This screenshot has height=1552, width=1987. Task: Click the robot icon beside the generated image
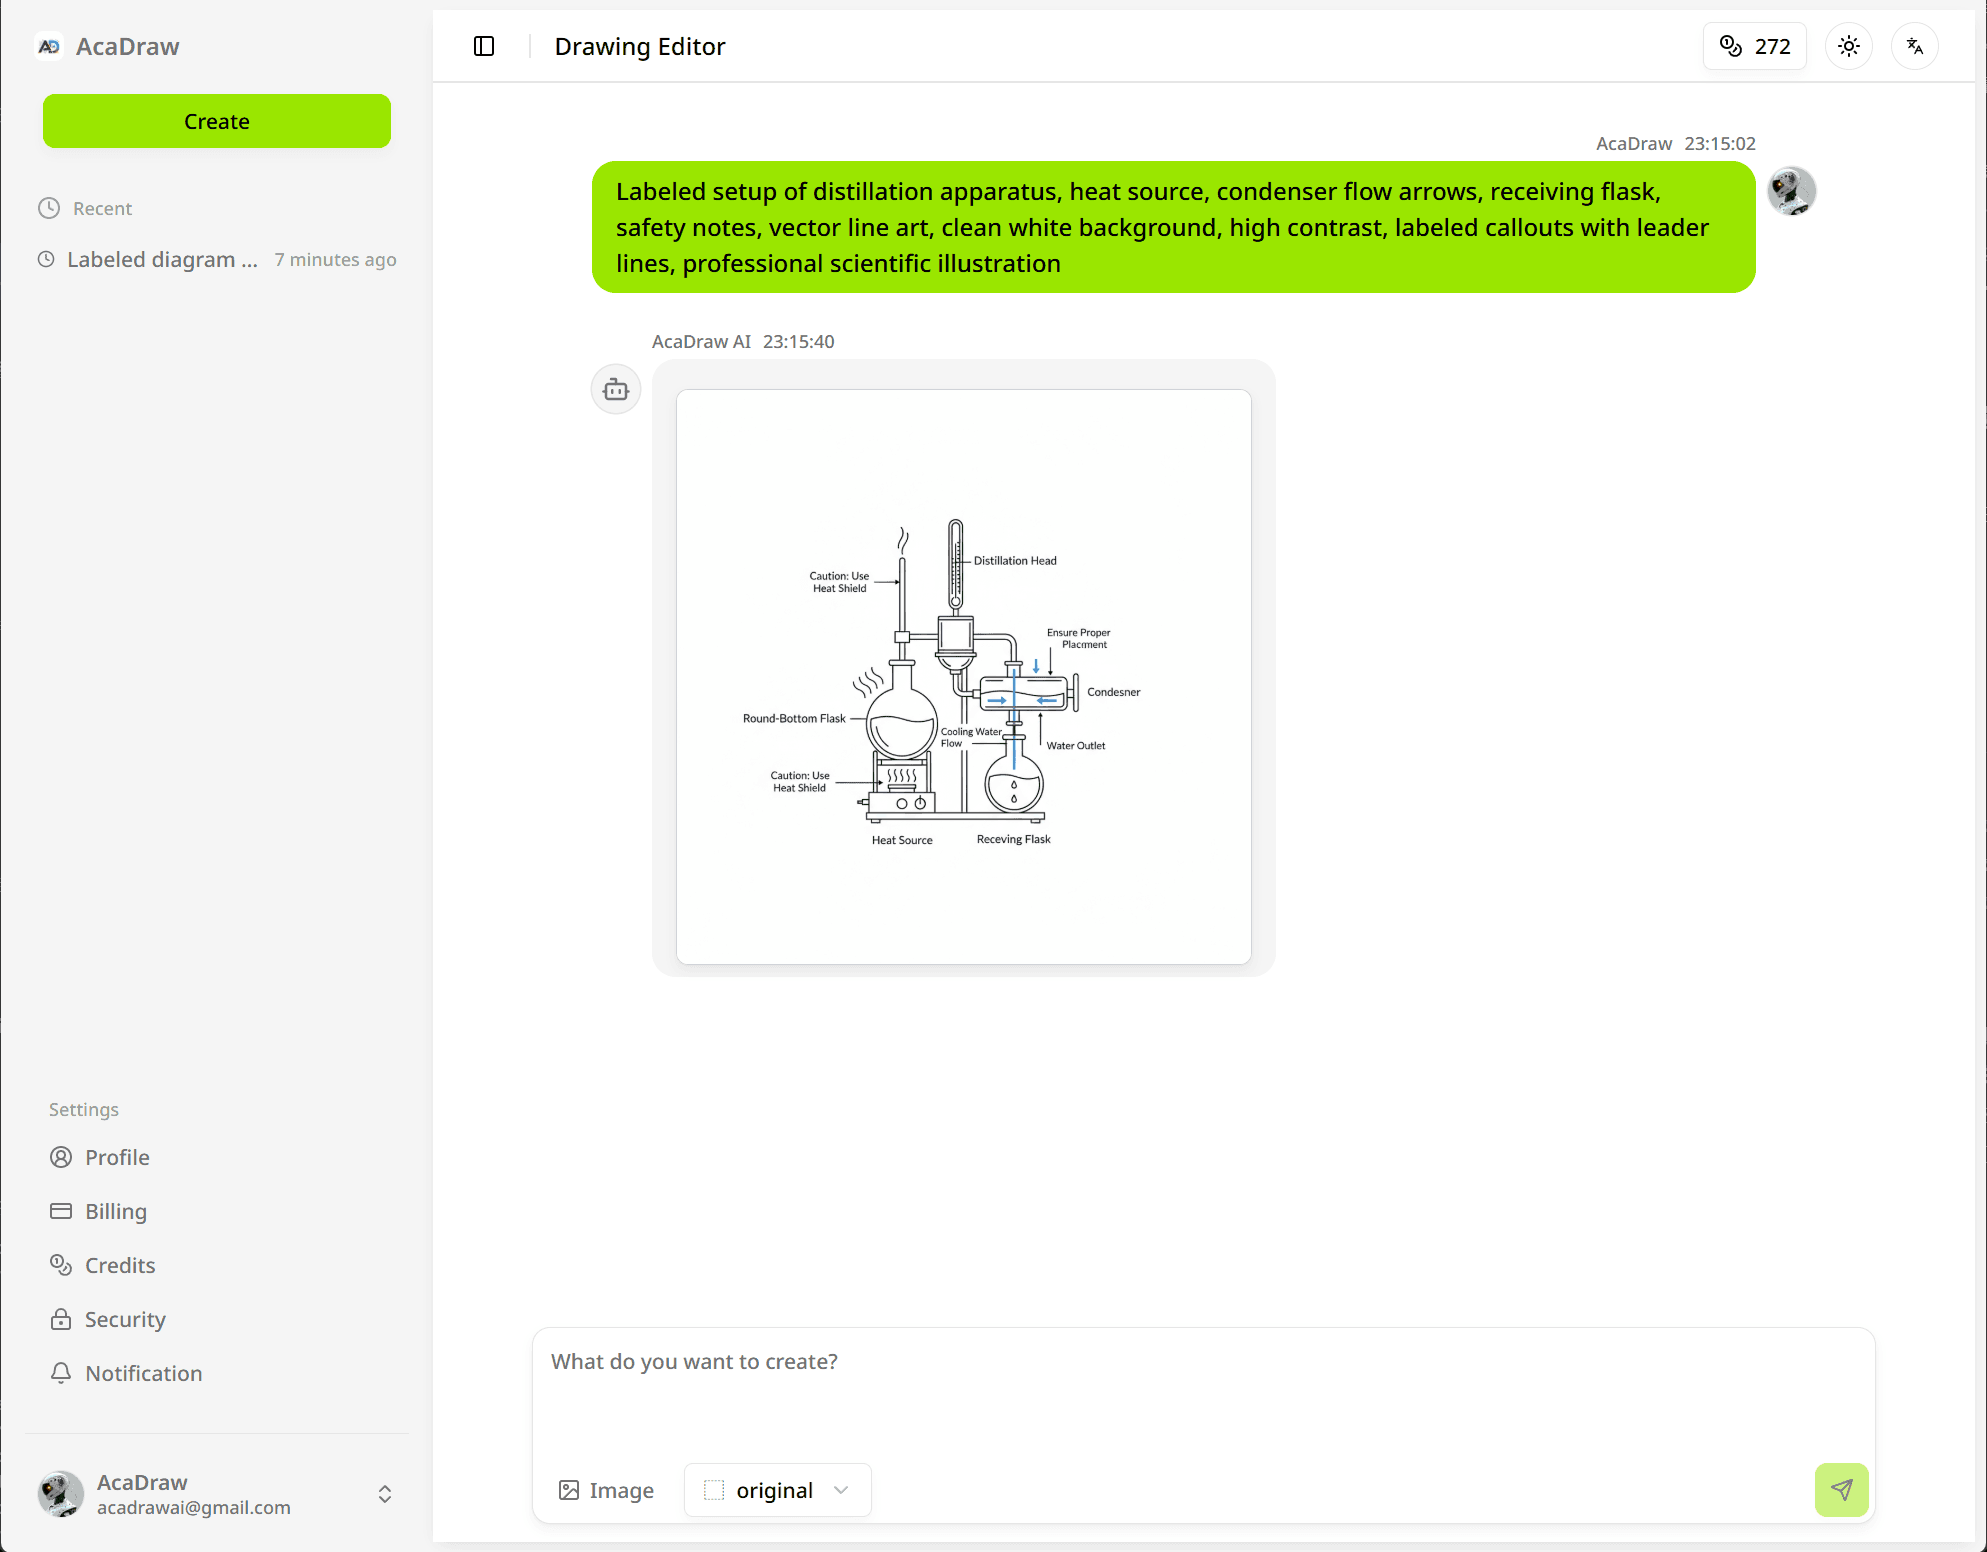pyautogui.click(x=615, y=389)
